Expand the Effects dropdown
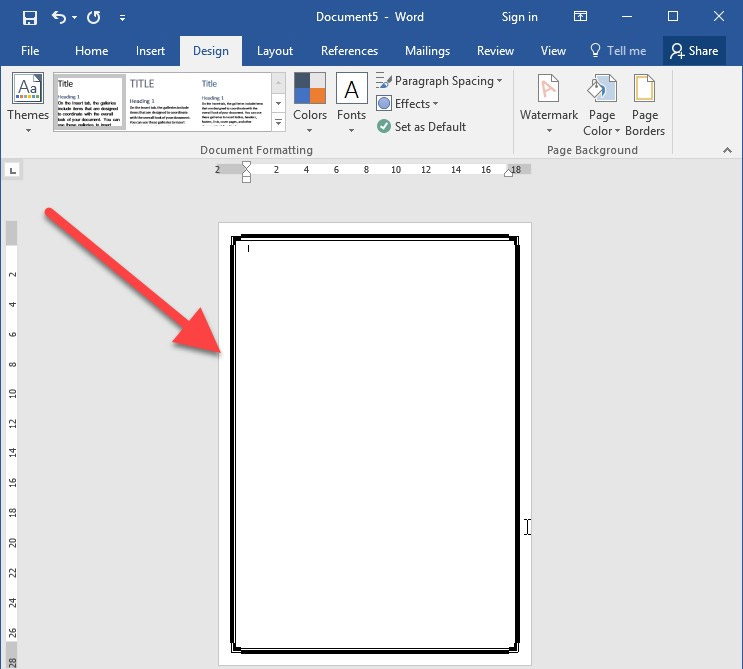The image size is (743, 669). coord(408,104)
